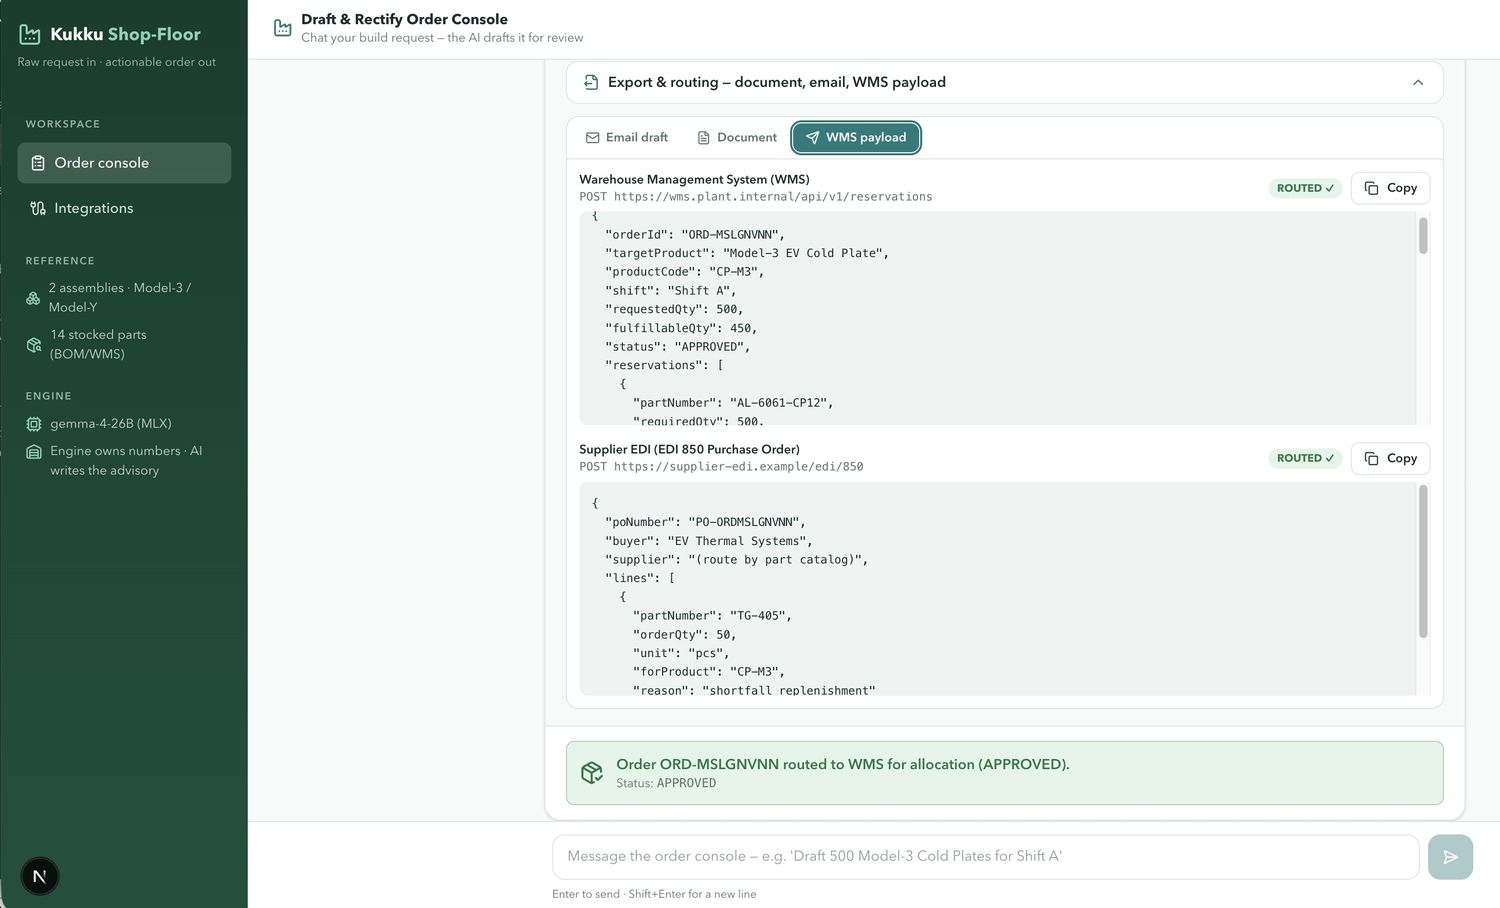Click the Kukku Shop-Floor factory logo icon

tap(30, 35)
